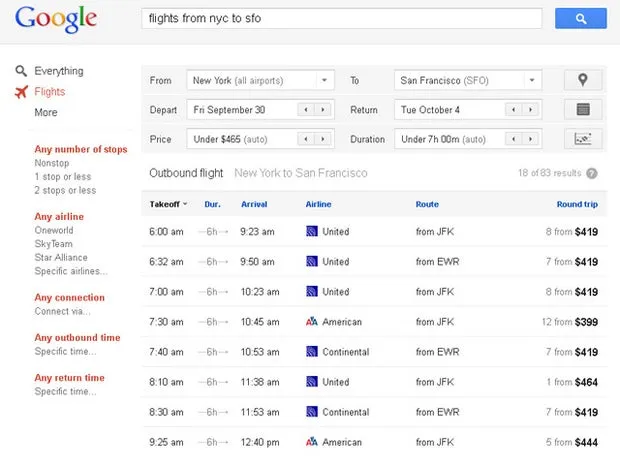Select Everything in left sidebar

click(59, 71)
